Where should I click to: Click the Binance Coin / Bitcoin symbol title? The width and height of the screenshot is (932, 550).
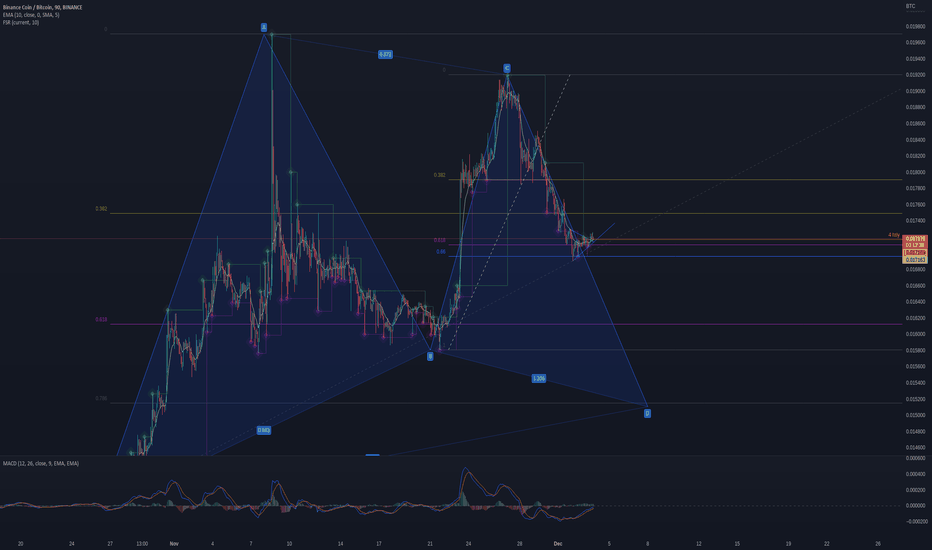pos(43,7)
